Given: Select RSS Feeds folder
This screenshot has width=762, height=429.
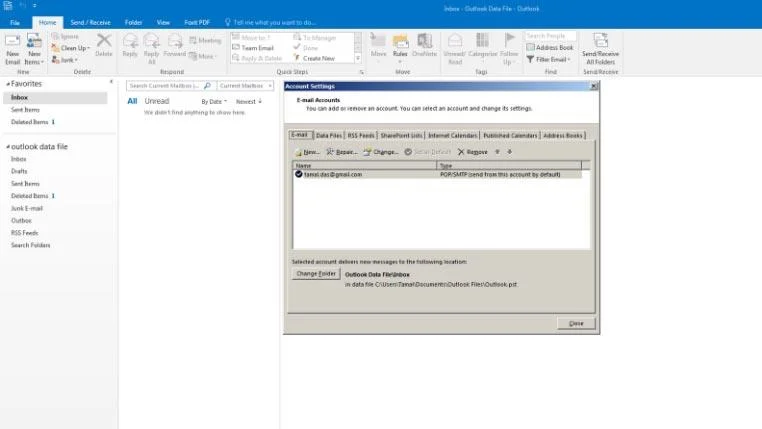Looking at the screenshot, I should coord(24,233).
